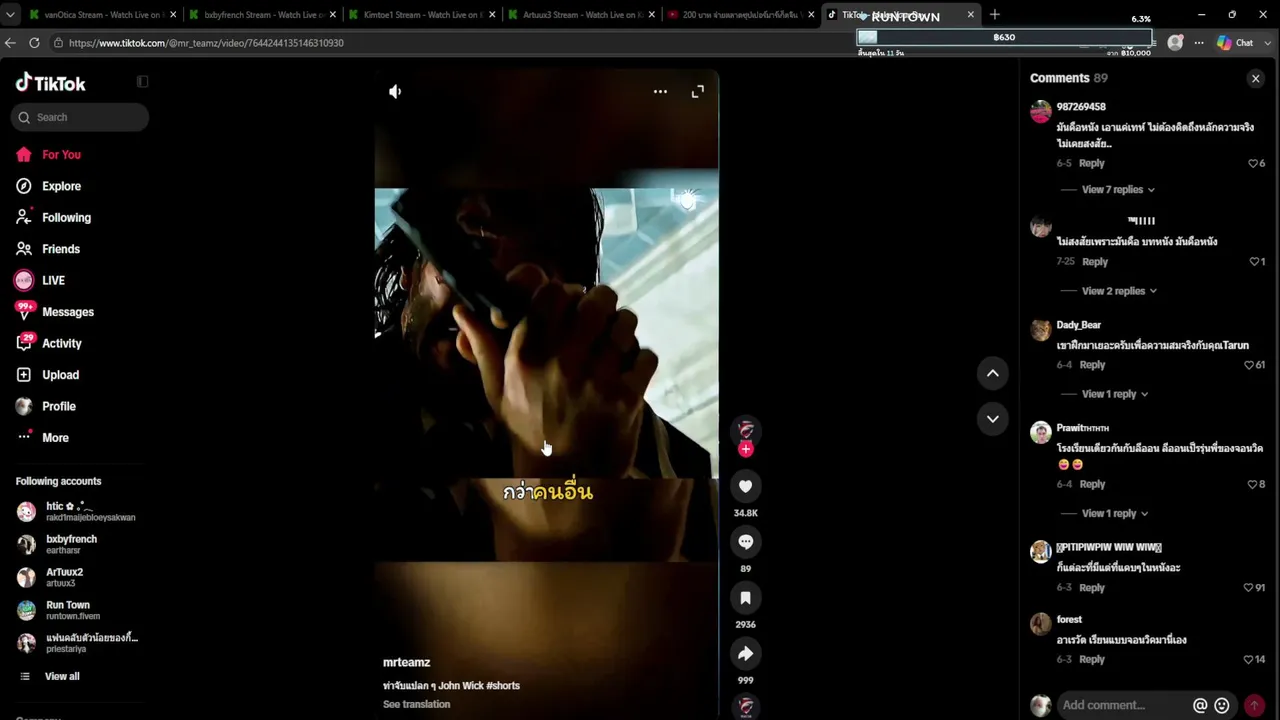Insert a mention with the @ icon
This screenshot has height=720, width=1280.
point(1200,705)
